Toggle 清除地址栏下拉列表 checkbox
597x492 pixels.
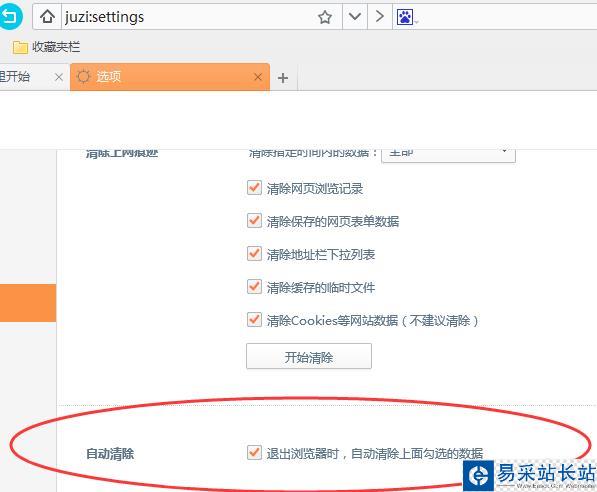(x=254, y=254)
